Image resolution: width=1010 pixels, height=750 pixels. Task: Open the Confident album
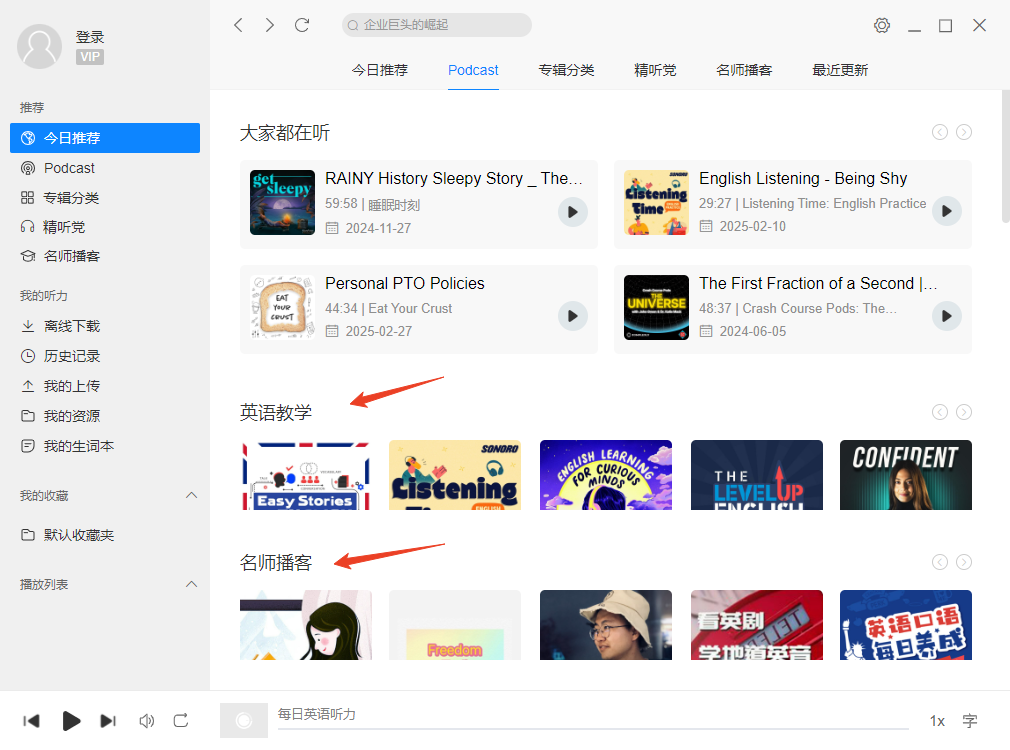906,475
